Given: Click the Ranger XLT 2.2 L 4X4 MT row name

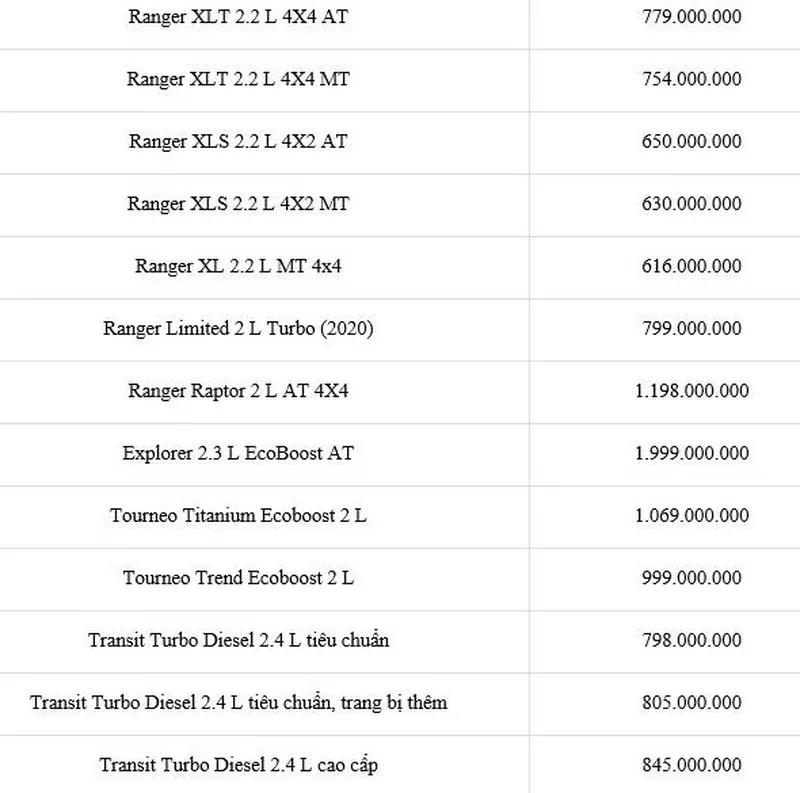Looking at the screenshot, I should (238, 79).
